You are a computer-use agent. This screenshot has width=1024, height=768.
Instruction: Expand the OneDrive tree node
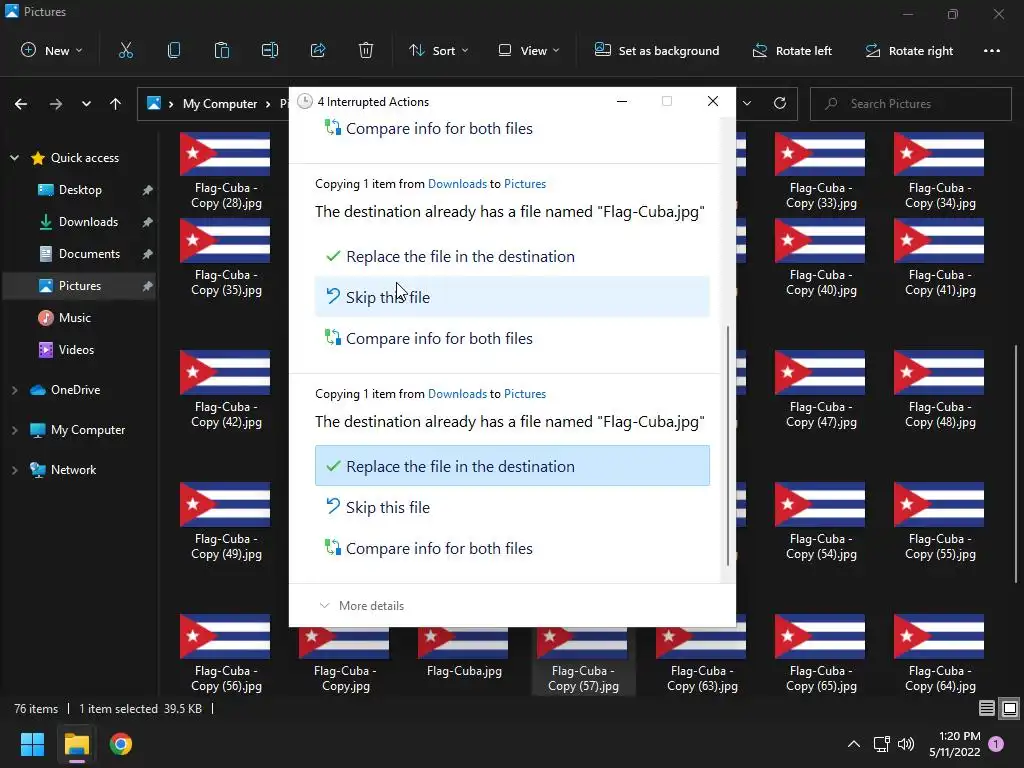click(x=14, y=390)
